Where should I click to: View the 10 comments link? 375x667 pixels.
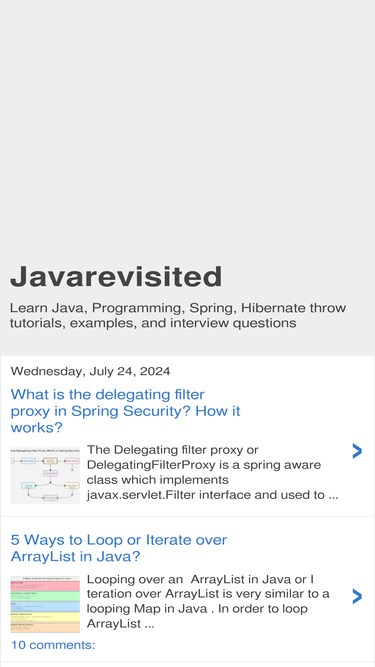53,645
